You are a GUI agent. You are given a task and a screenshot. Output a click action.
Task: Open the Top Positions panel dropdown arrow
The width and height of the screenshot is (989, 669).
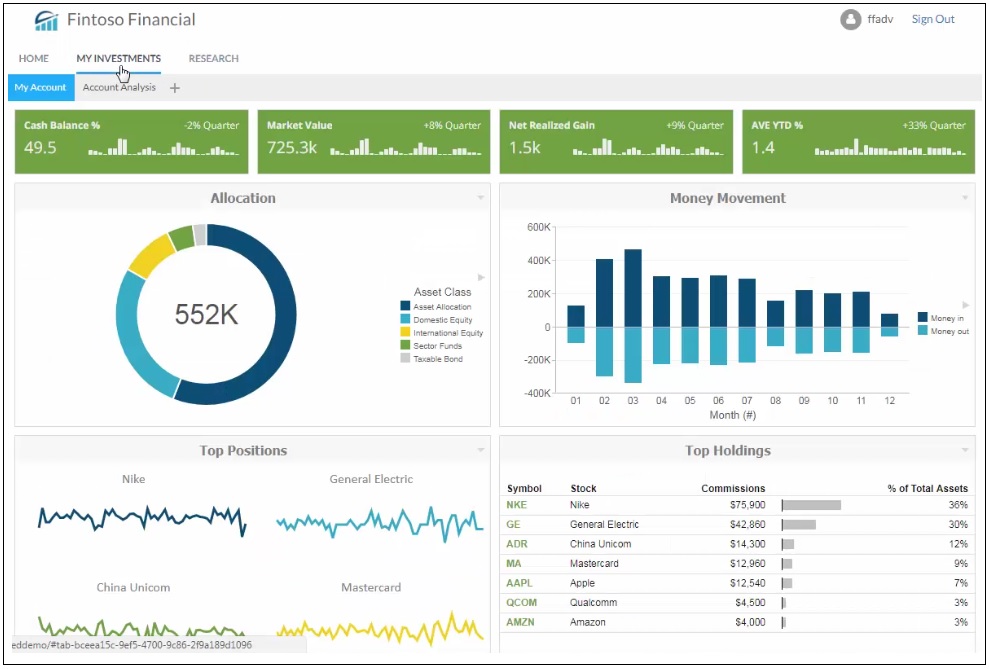tap(481, 450)
